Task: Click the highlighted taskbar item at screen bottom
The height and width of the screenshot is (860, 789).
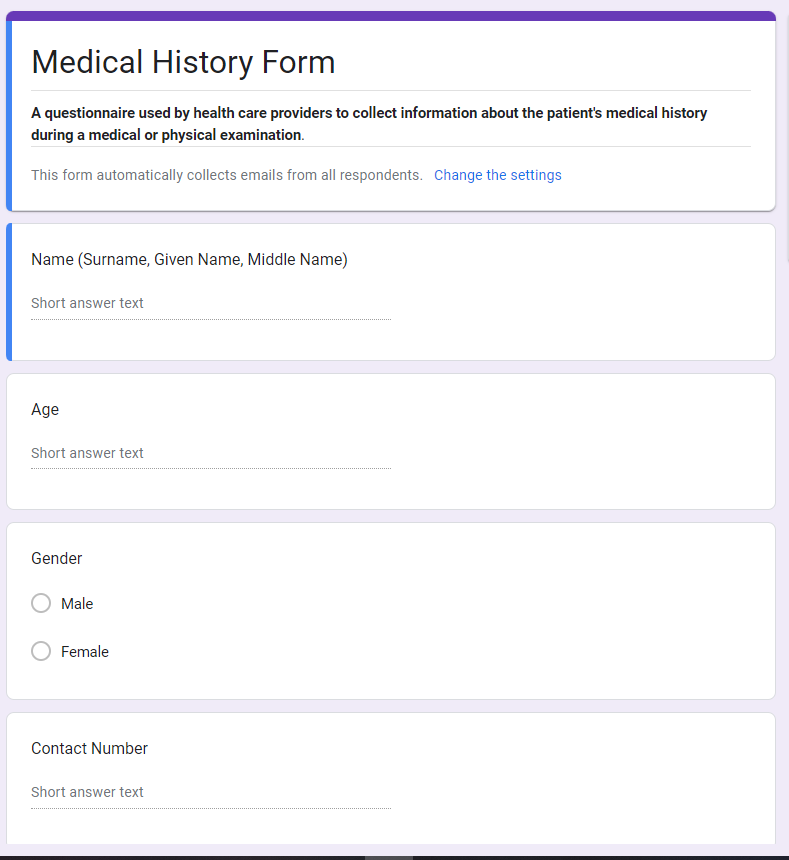Action: tap(388, 857)
